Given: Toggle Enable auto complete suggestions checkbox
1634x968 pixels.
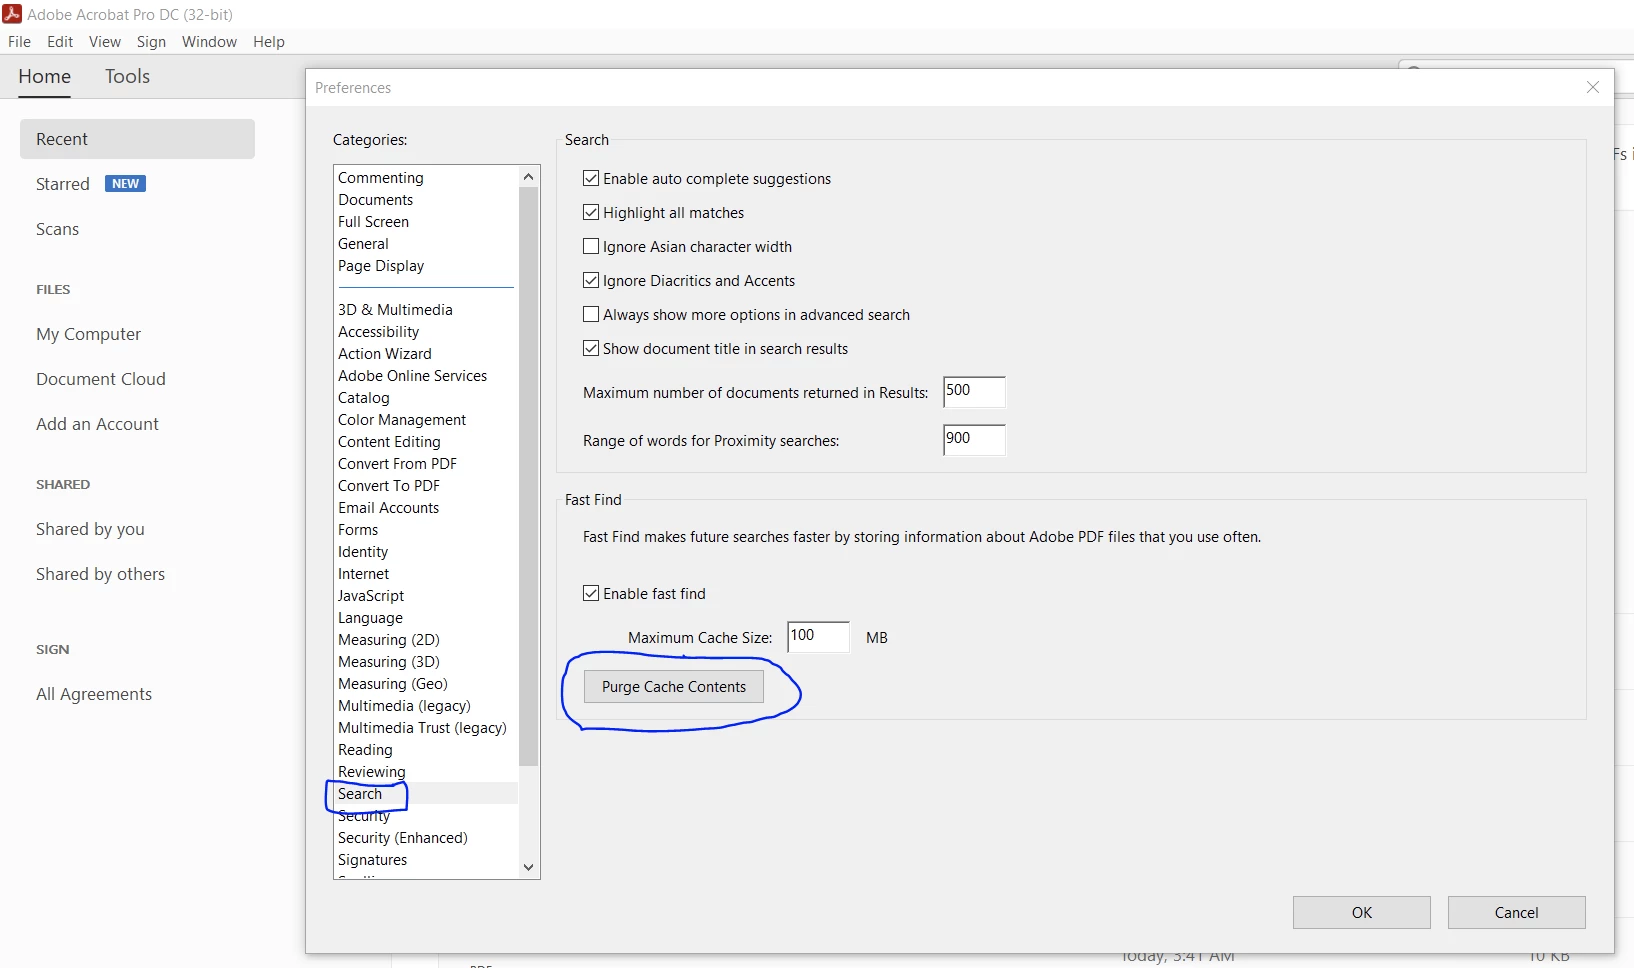Looking at the screenshot, I should (591, 178).
